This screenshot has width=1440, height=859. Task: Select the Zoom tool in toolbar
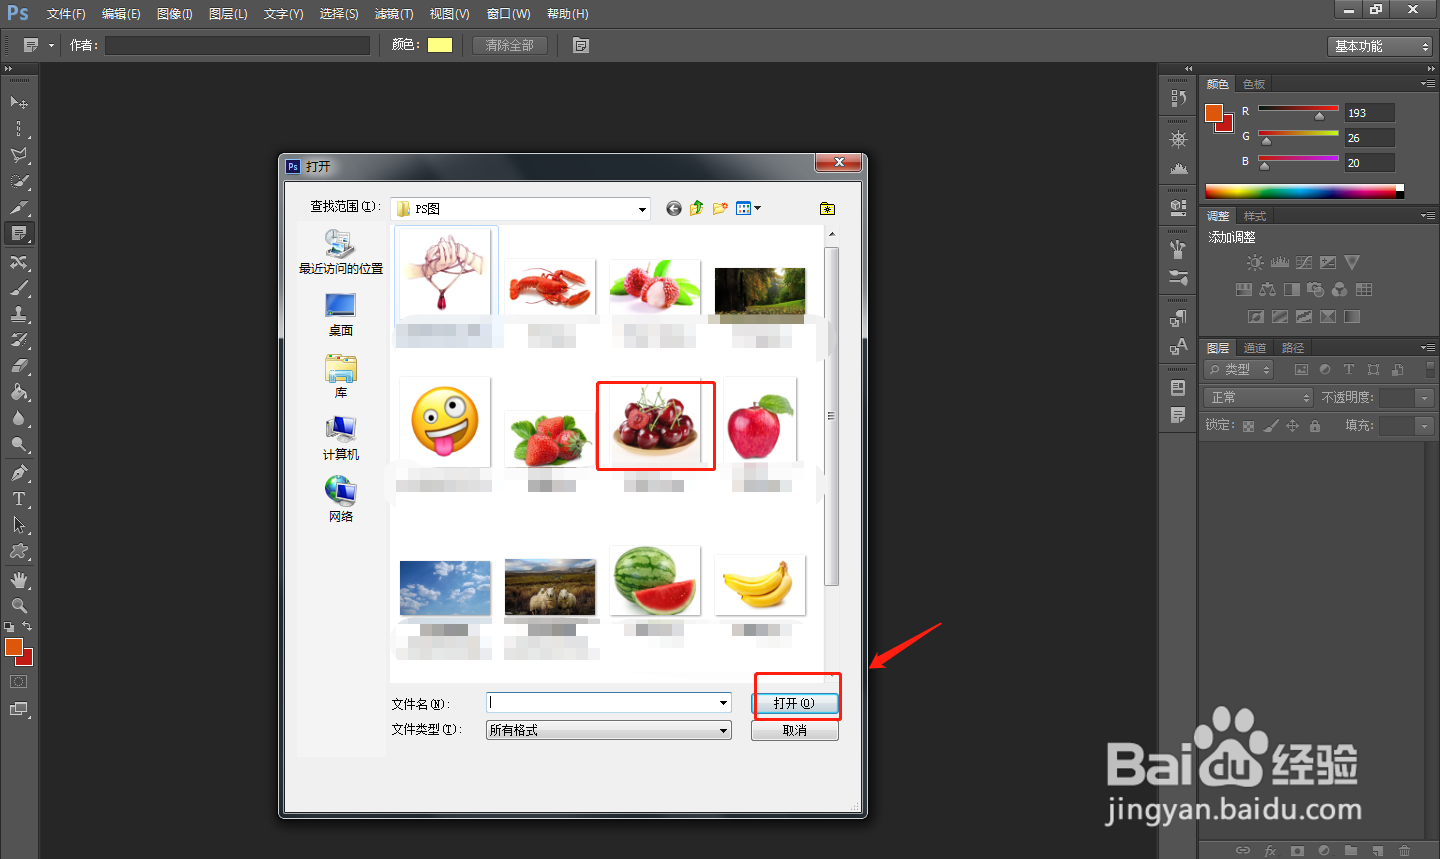coord(18,605)
